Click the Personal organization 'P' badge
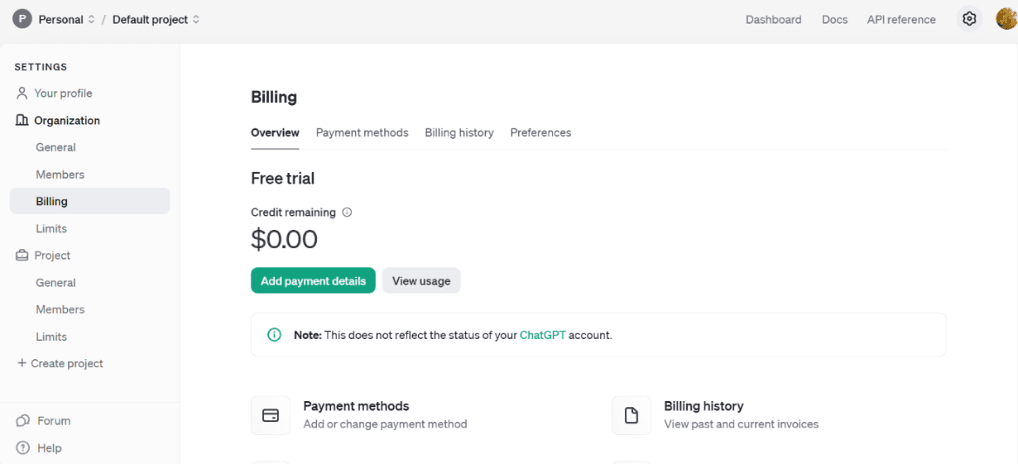Screen dimensions: 1018x464 pyautogui.click(x=22, y=19)
